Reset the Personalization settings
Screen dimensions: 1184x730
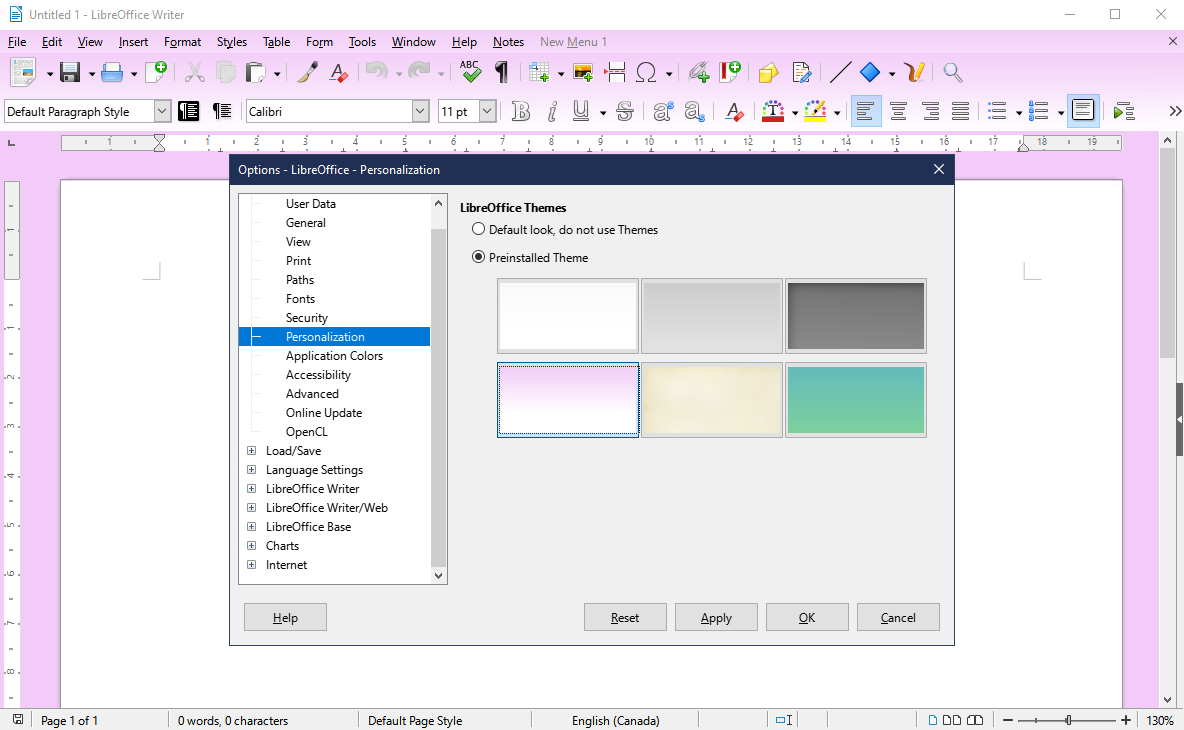point(625,616)
